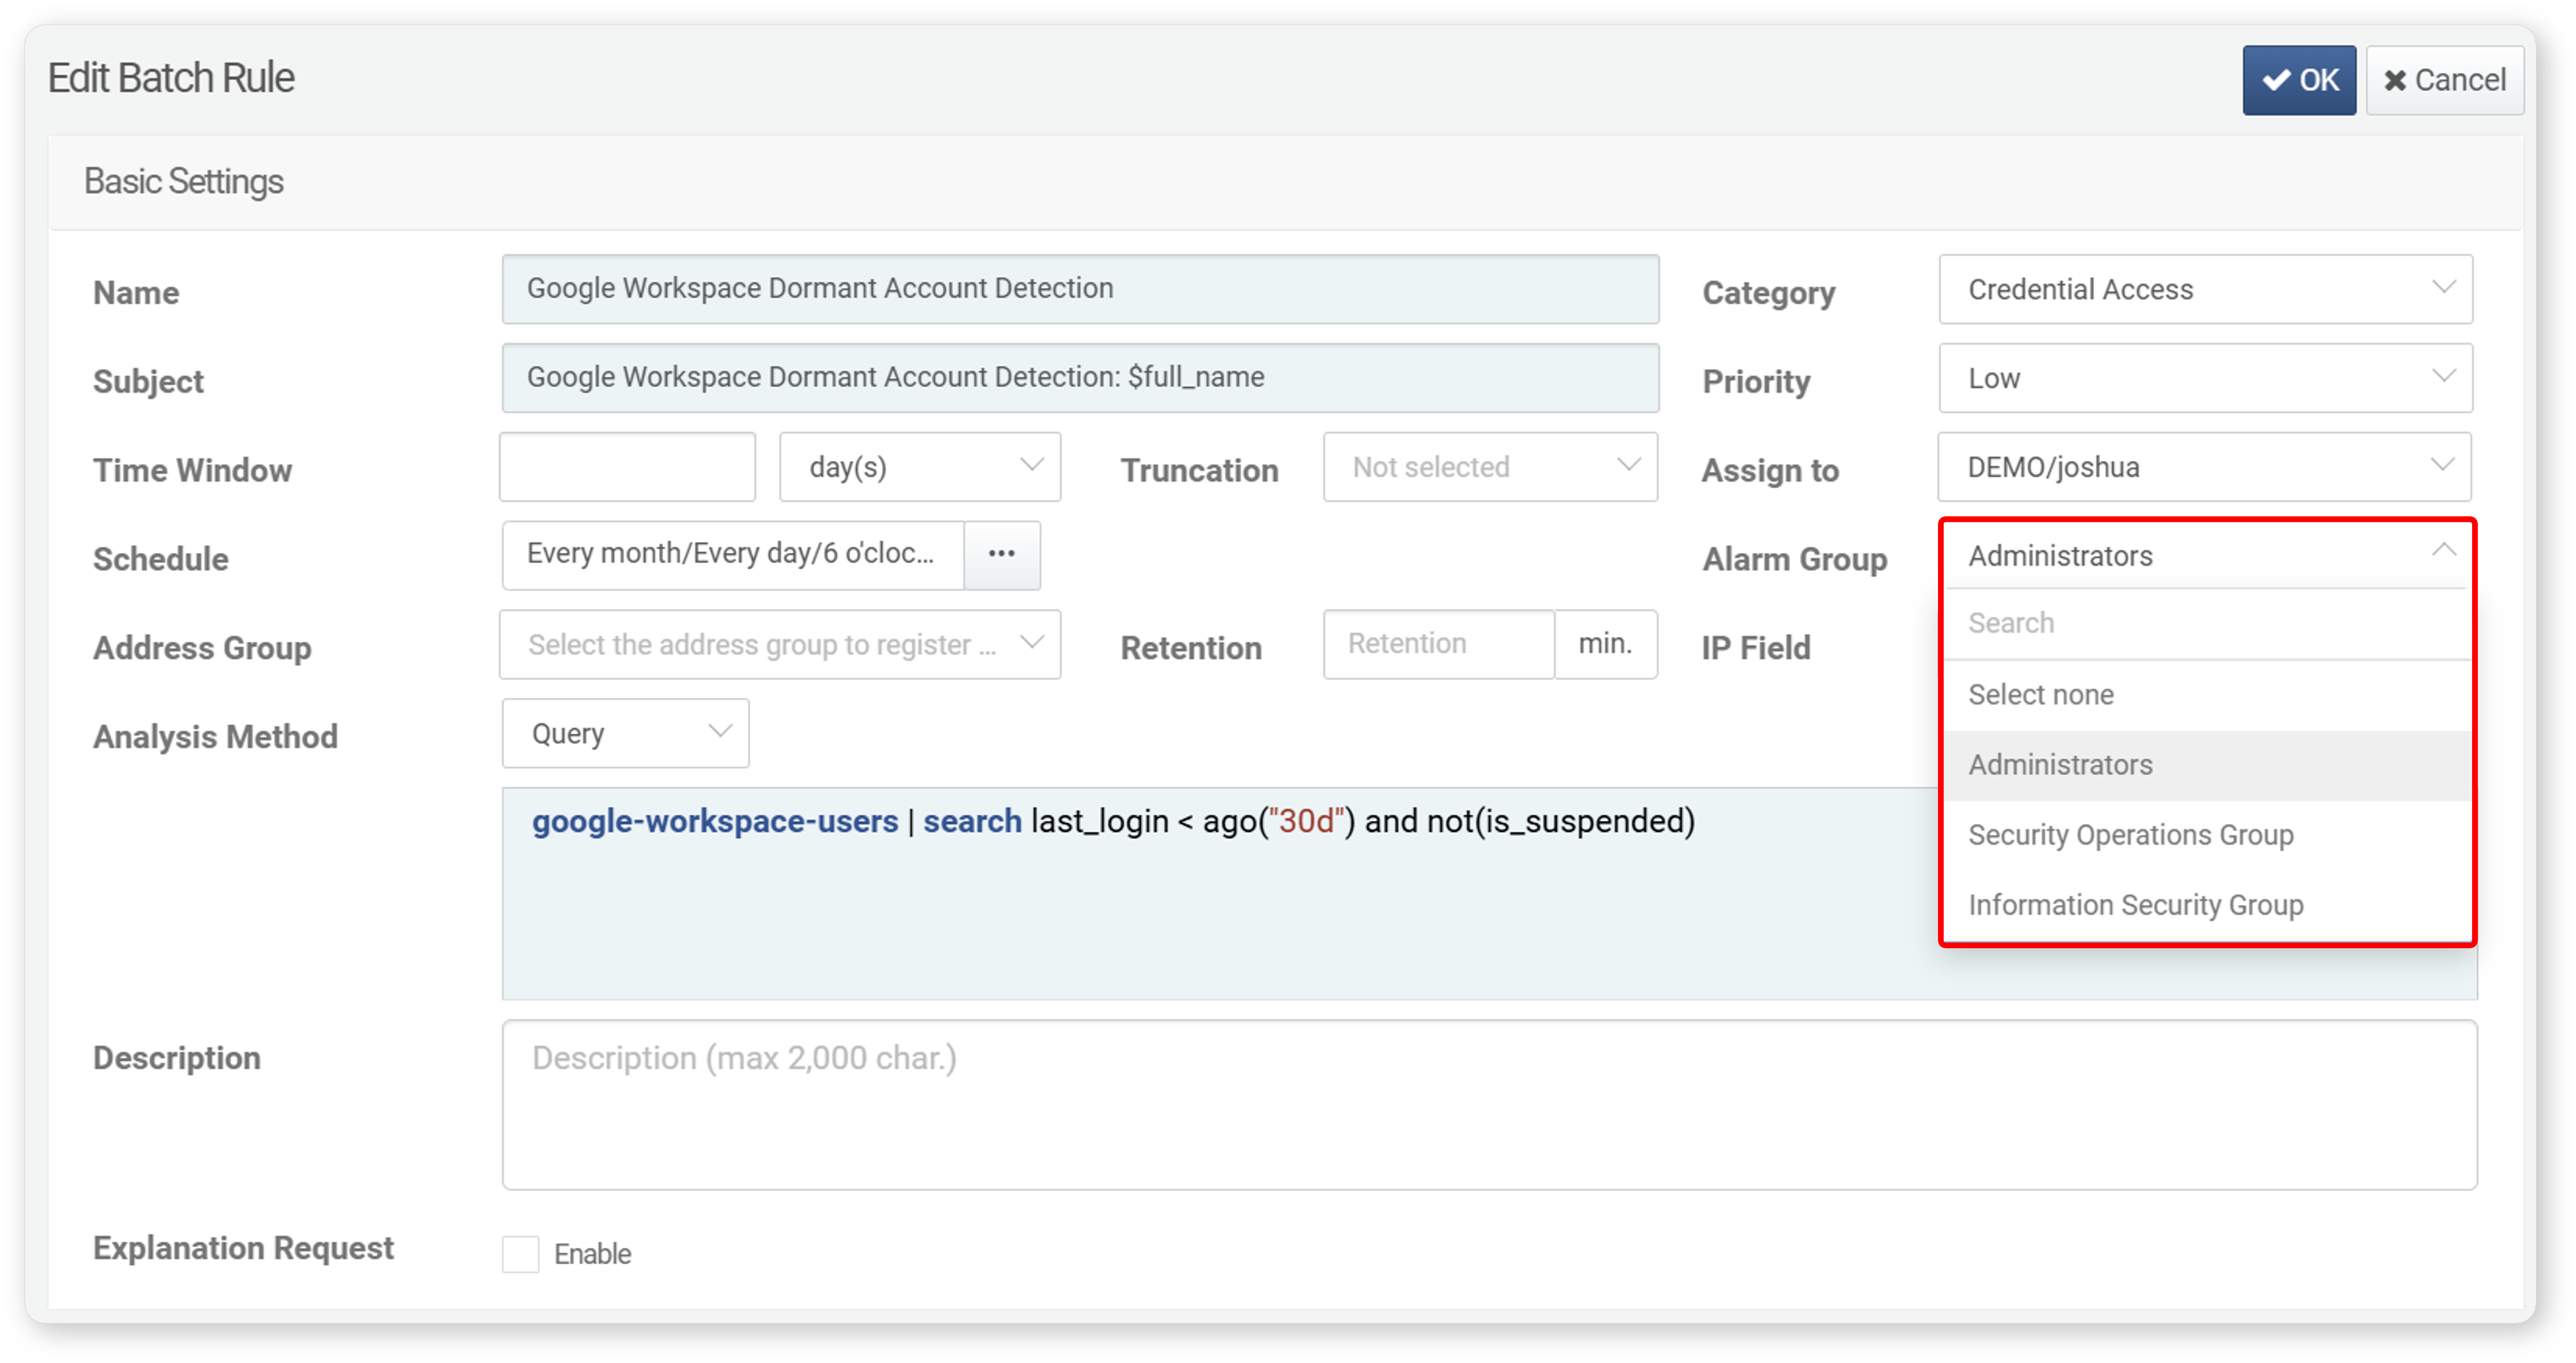Choose Select none in Alarm Group list
This screenshot has height=1363, width=2576.
(x=2207, y=694)
